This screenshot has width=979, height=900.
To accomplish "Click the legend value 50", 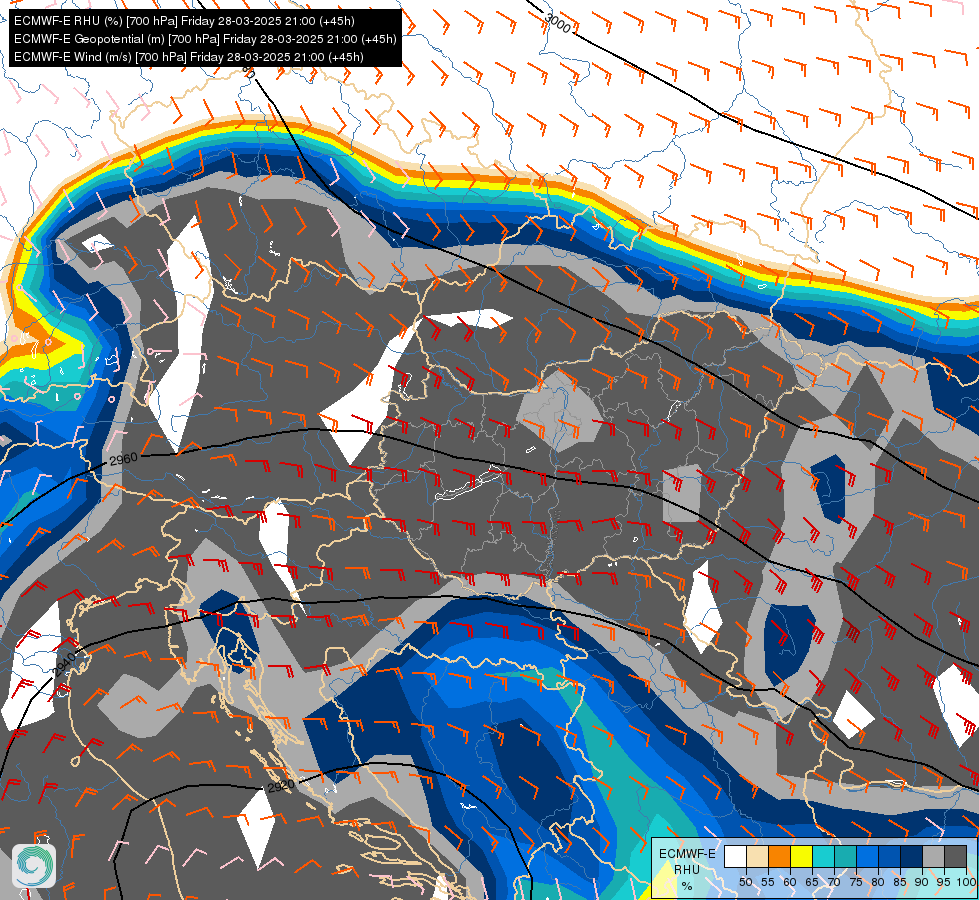I will coord(746,883).
